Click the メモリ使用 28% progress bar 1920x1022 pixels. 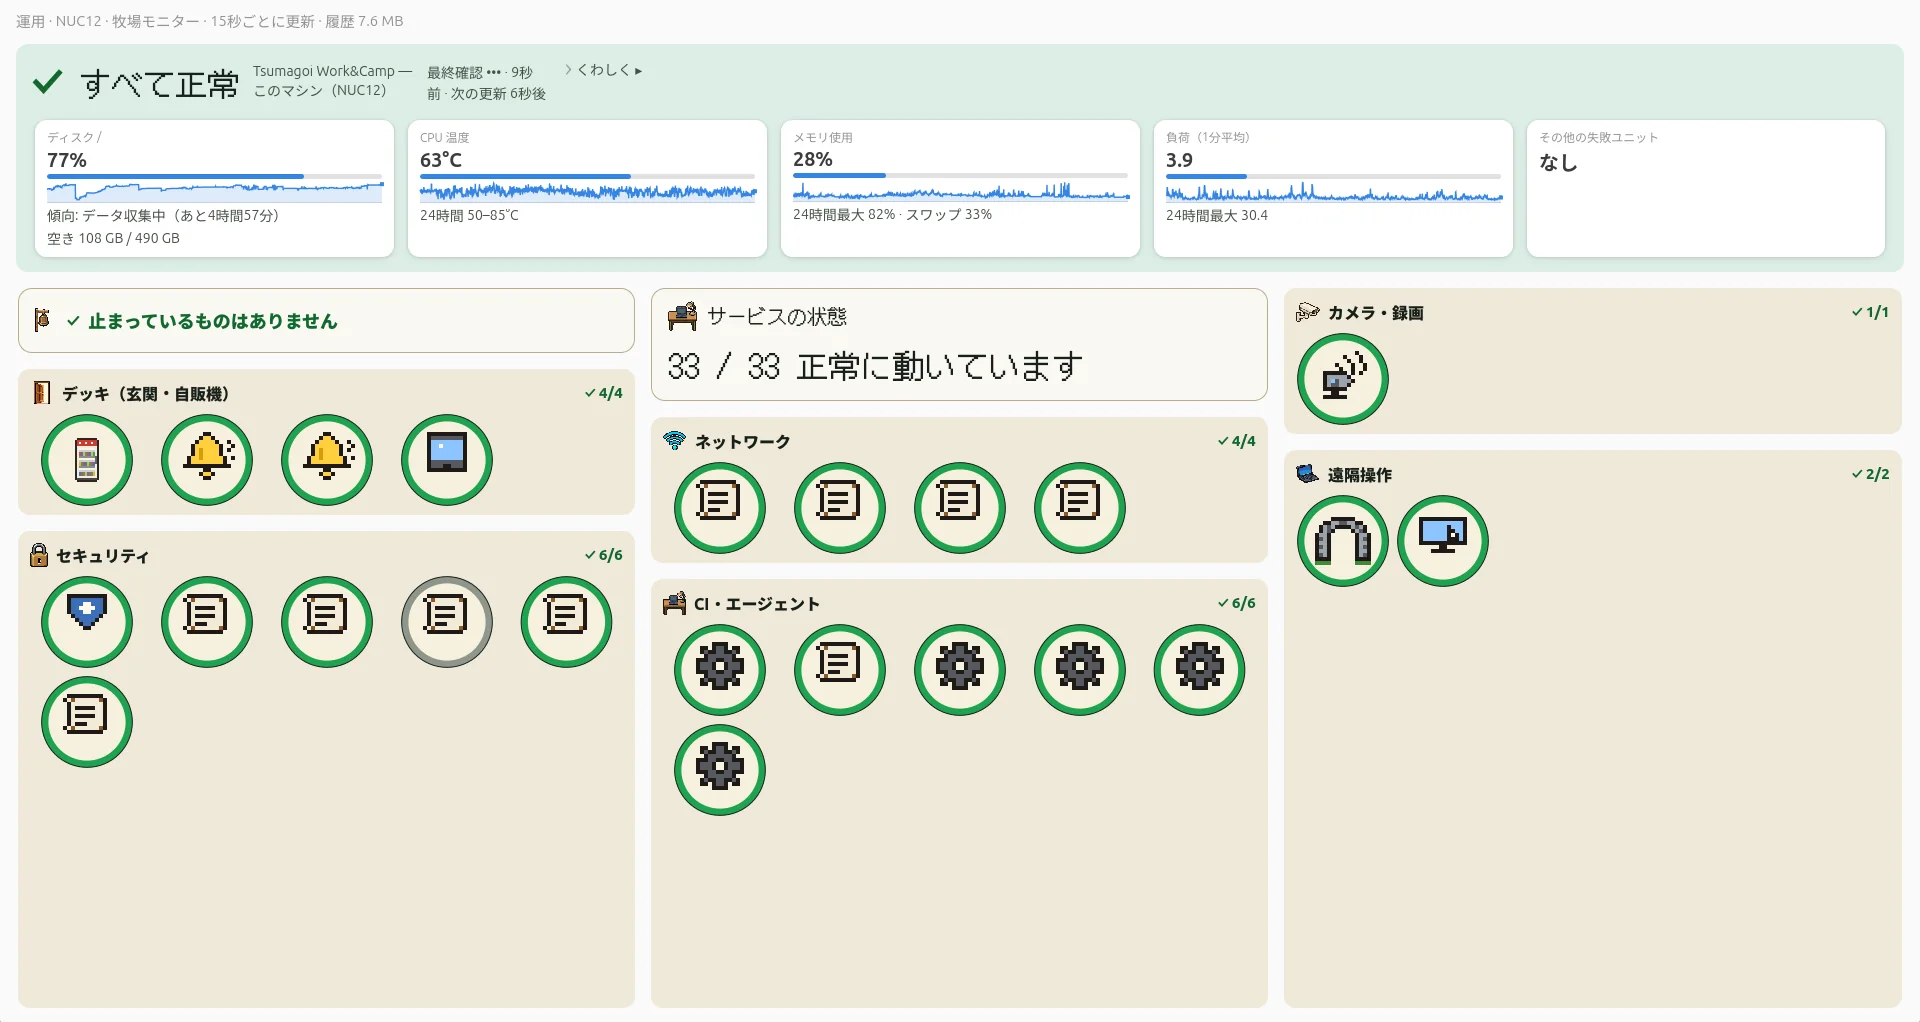pyautogui.click(x=960, y=176)
